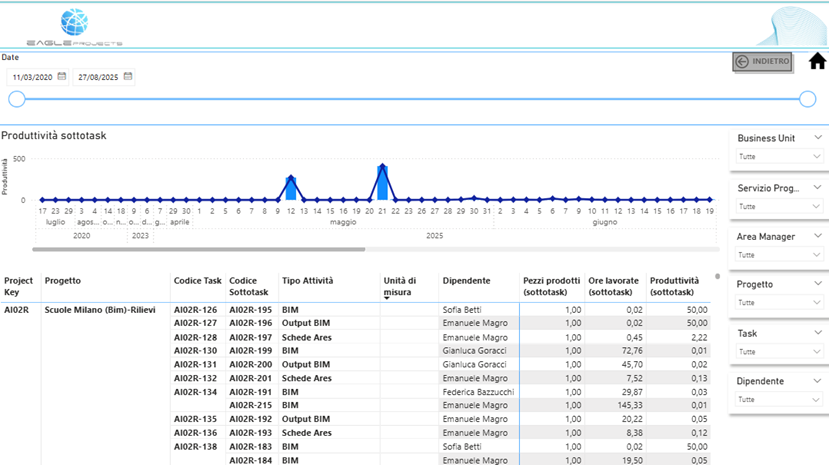Open the calendar picker for end date 27/08/2025
This screenshot has width=829, height=465.
[x=128, y=77]
